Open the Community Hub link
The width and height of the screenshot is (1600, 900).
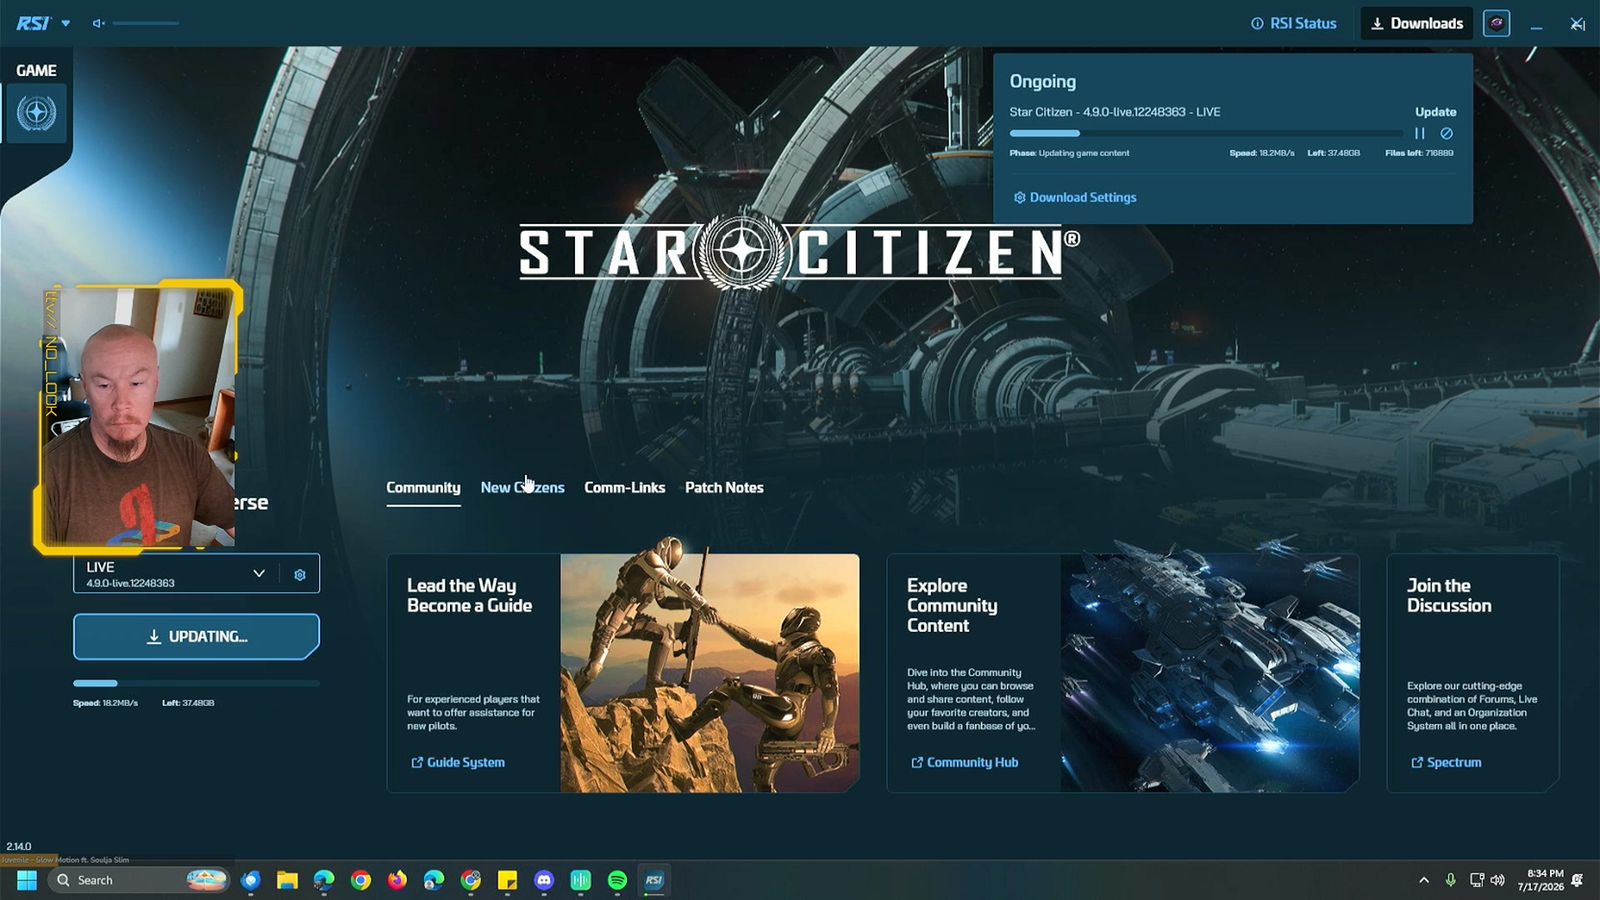(964, 762)
